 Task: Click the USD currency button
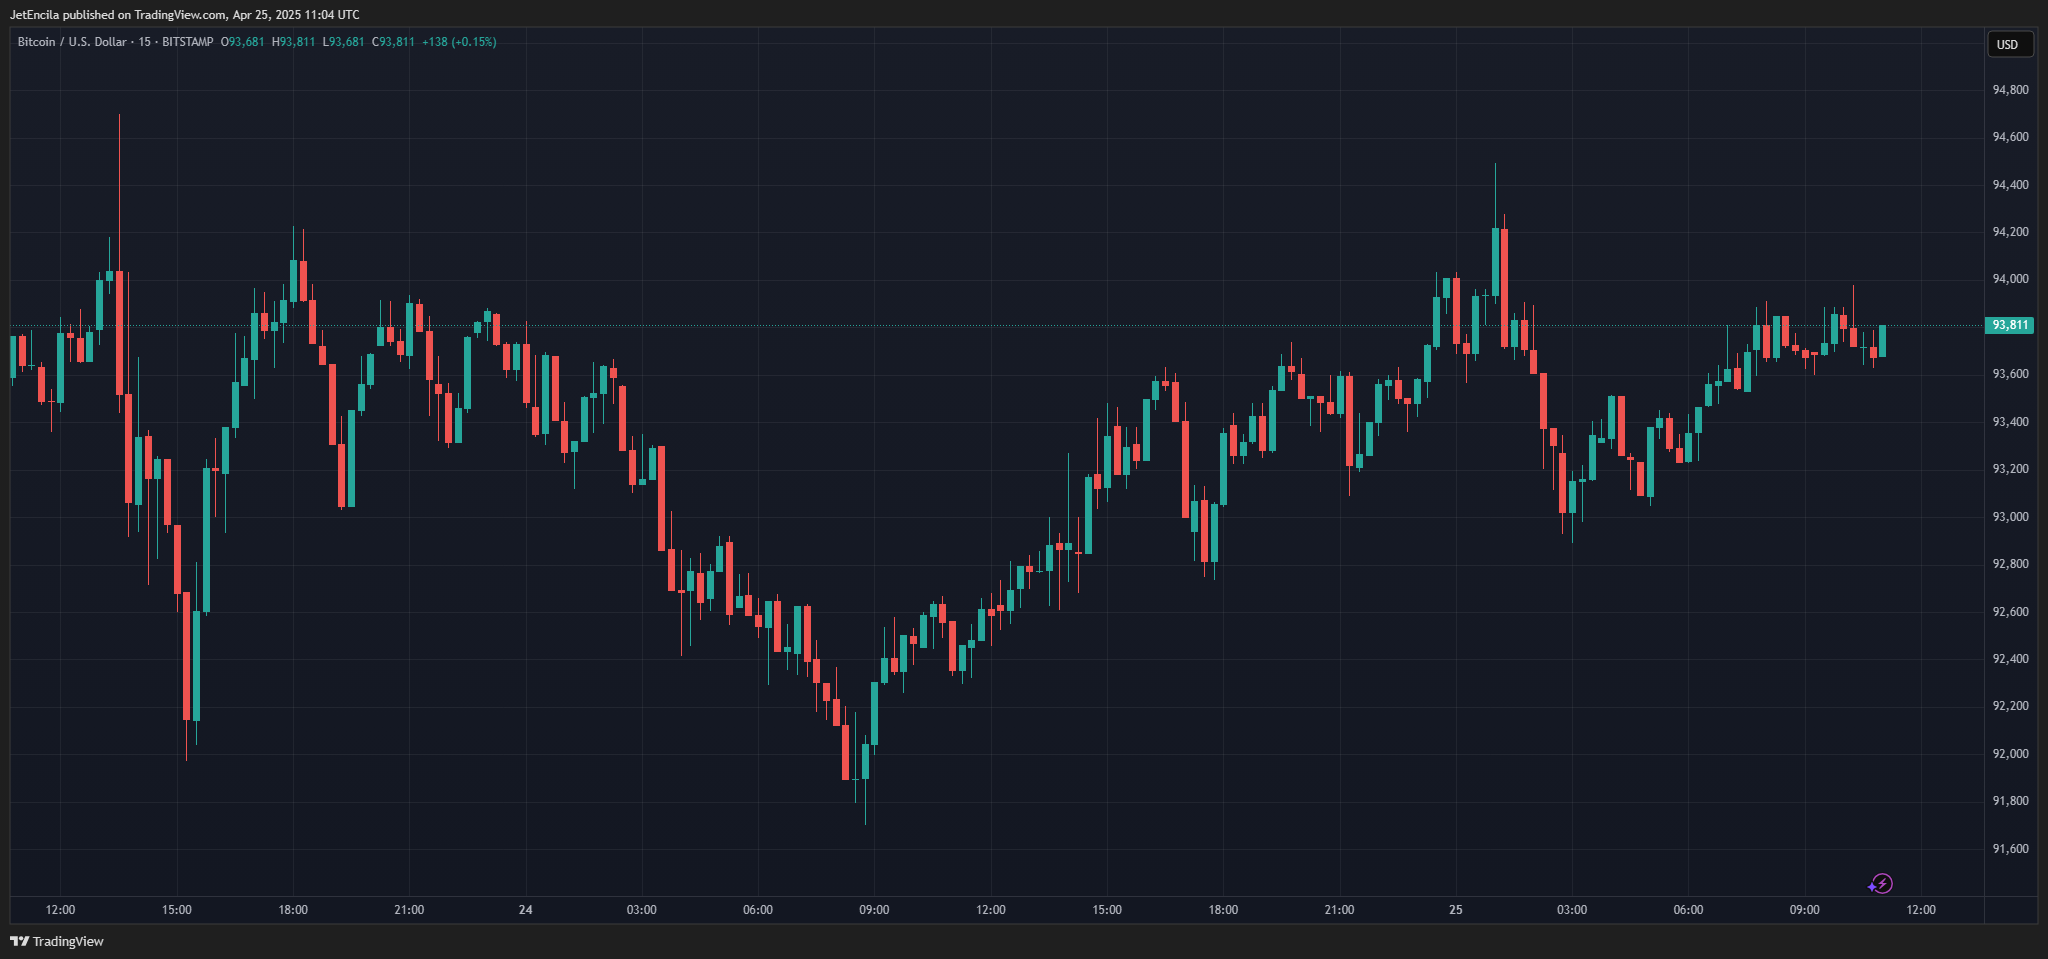(2009, 44)
